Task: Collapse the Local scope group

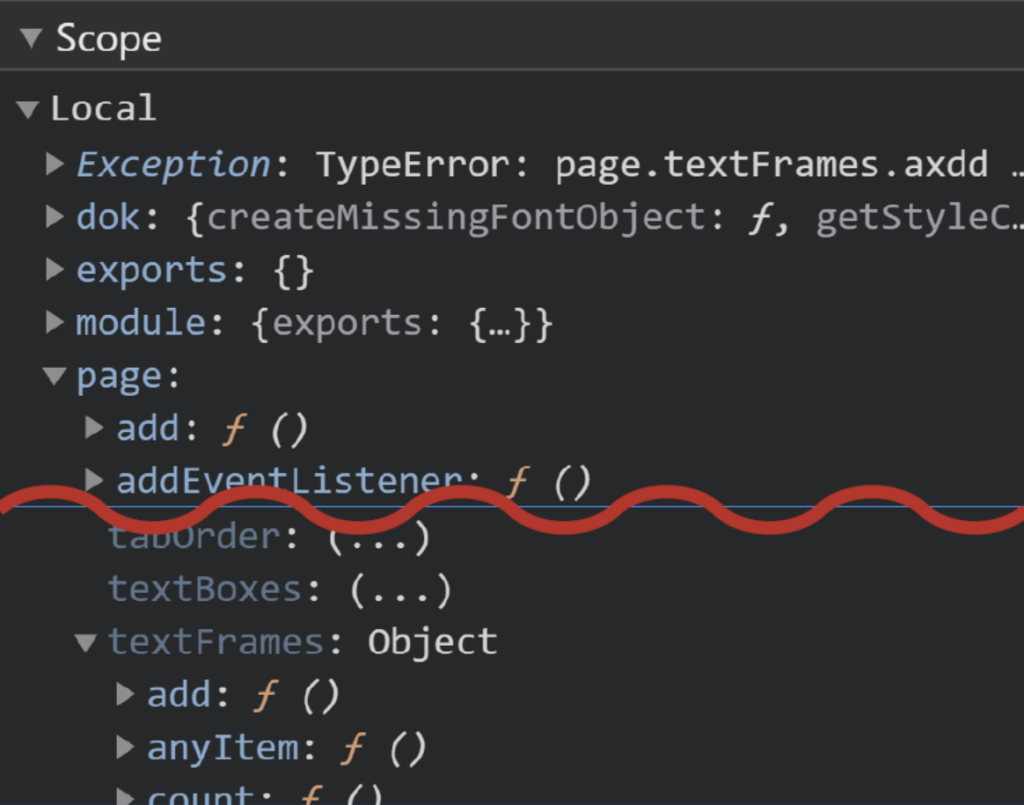Action: click(x=29, y=108)
